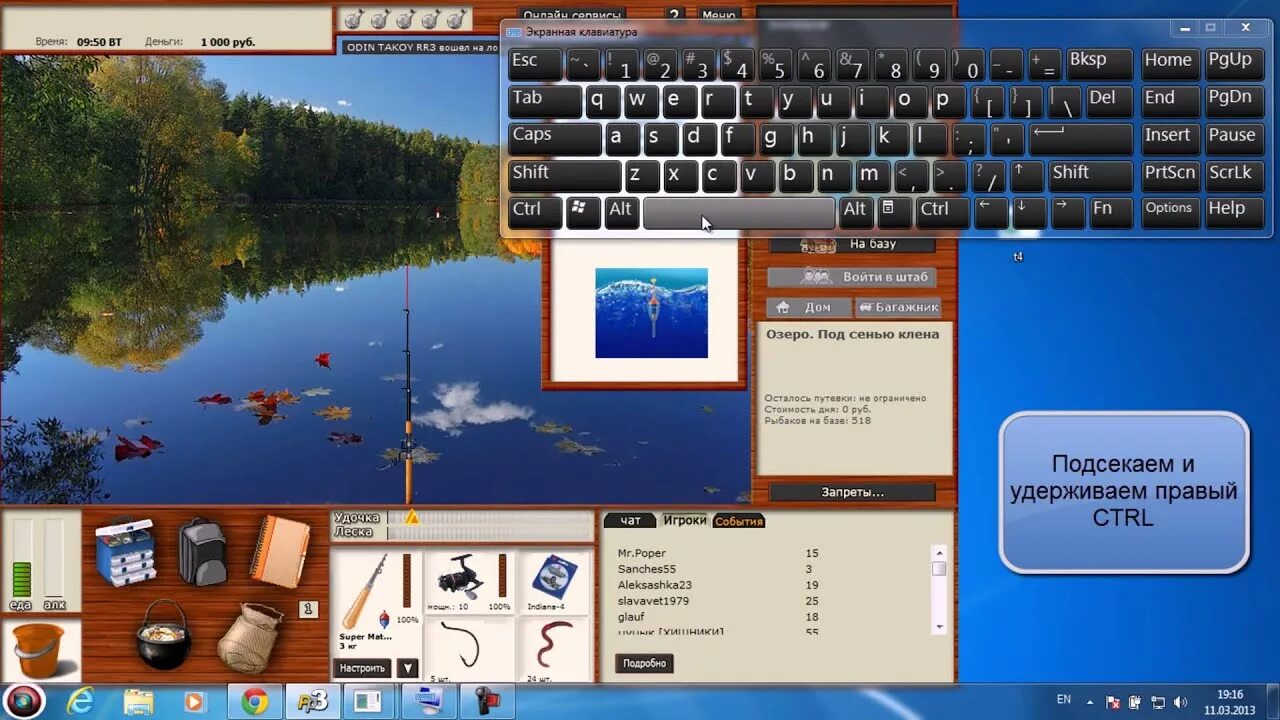Open the fish keepnet sack
This screenshot has height=720, width=1280.
pos(250,638)
